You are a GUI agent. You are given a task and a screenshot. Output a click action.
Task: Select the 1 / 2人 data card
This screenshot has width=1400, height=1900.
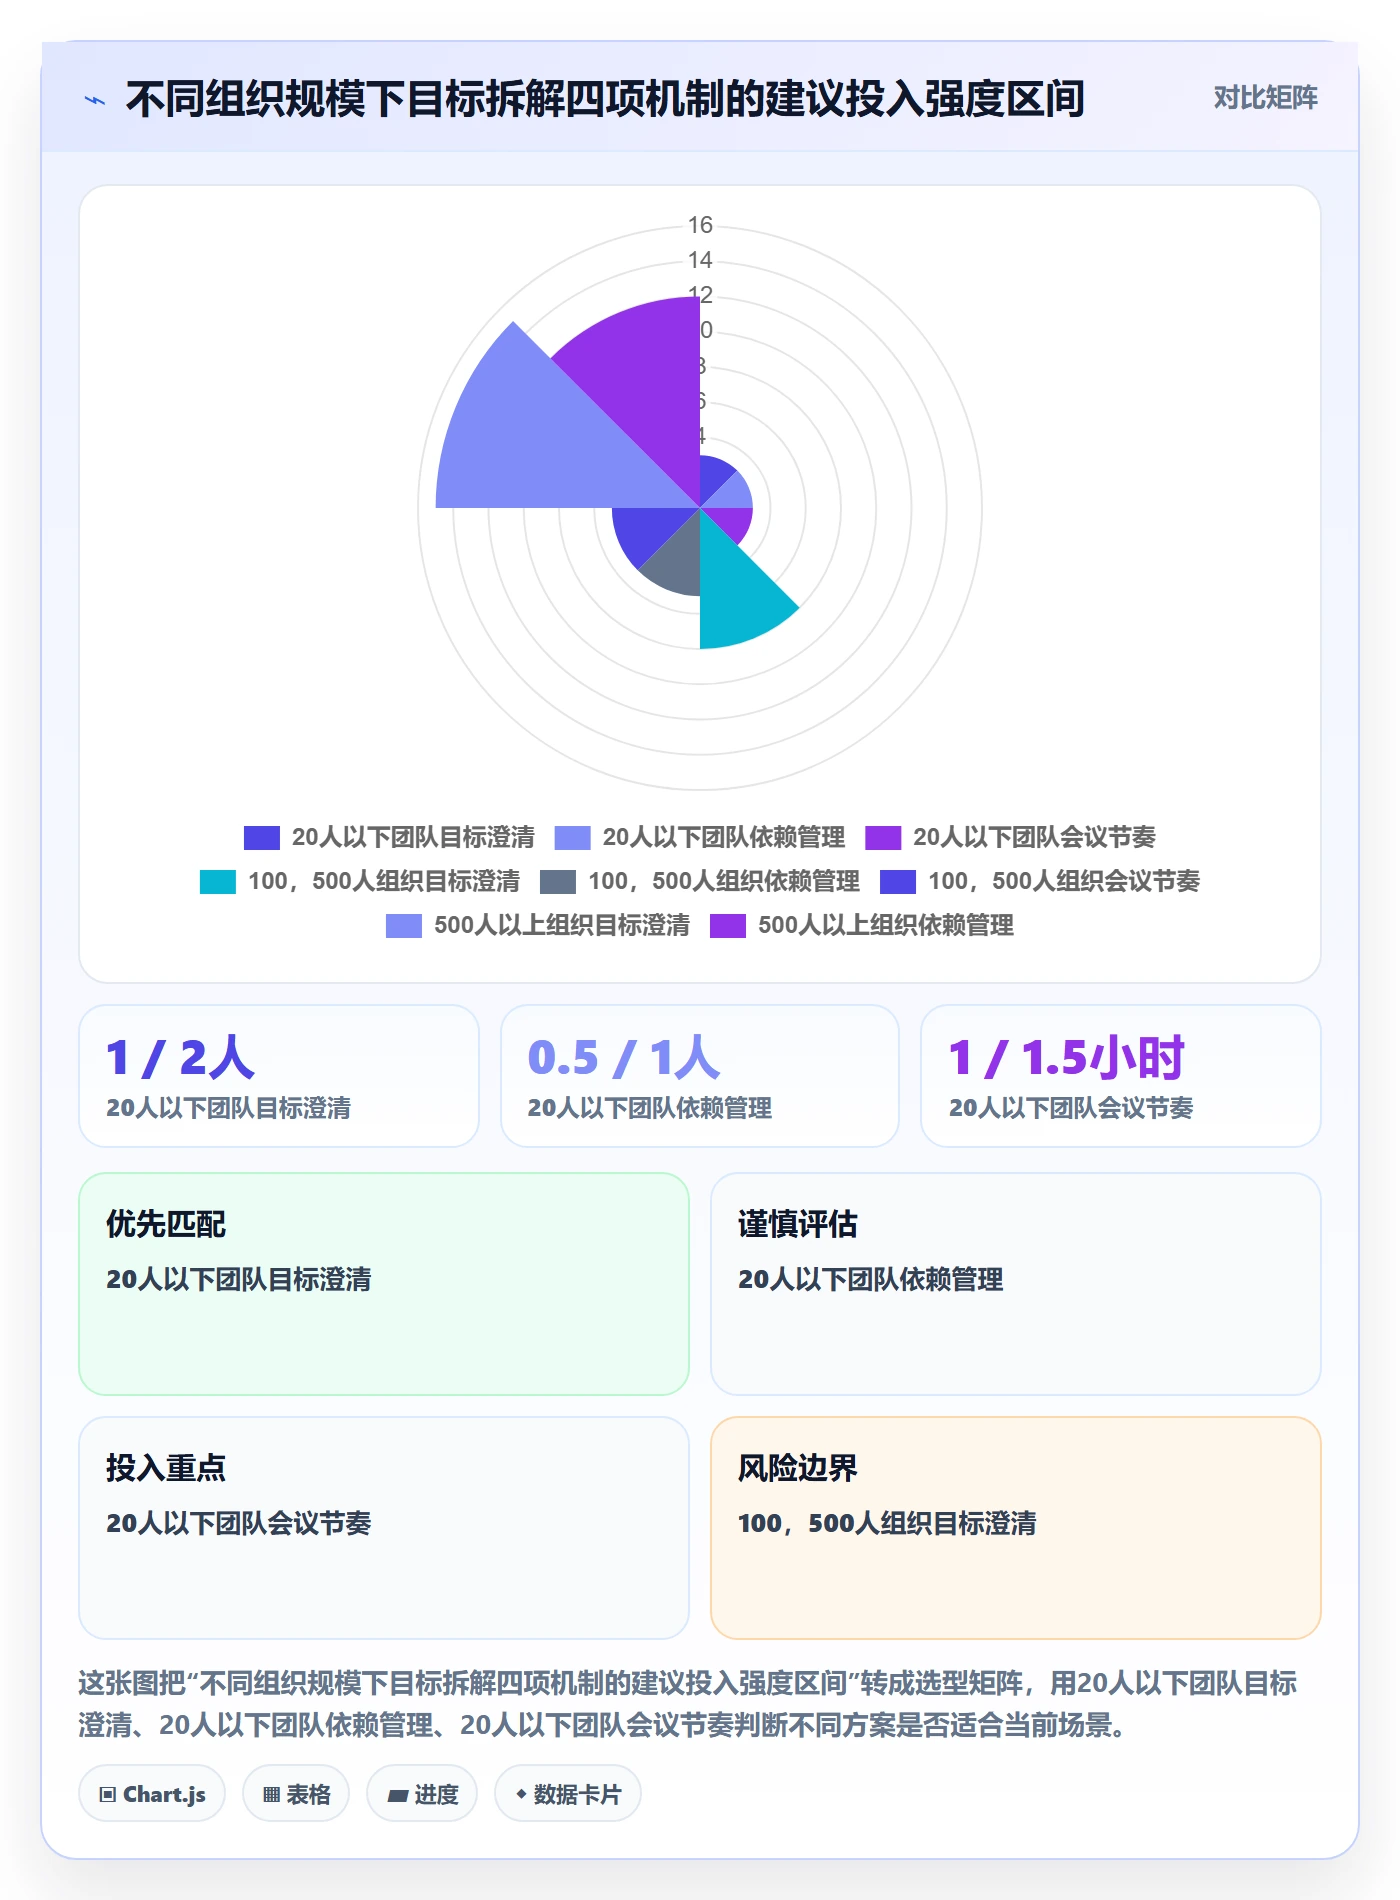click(x=279, y=1076)
